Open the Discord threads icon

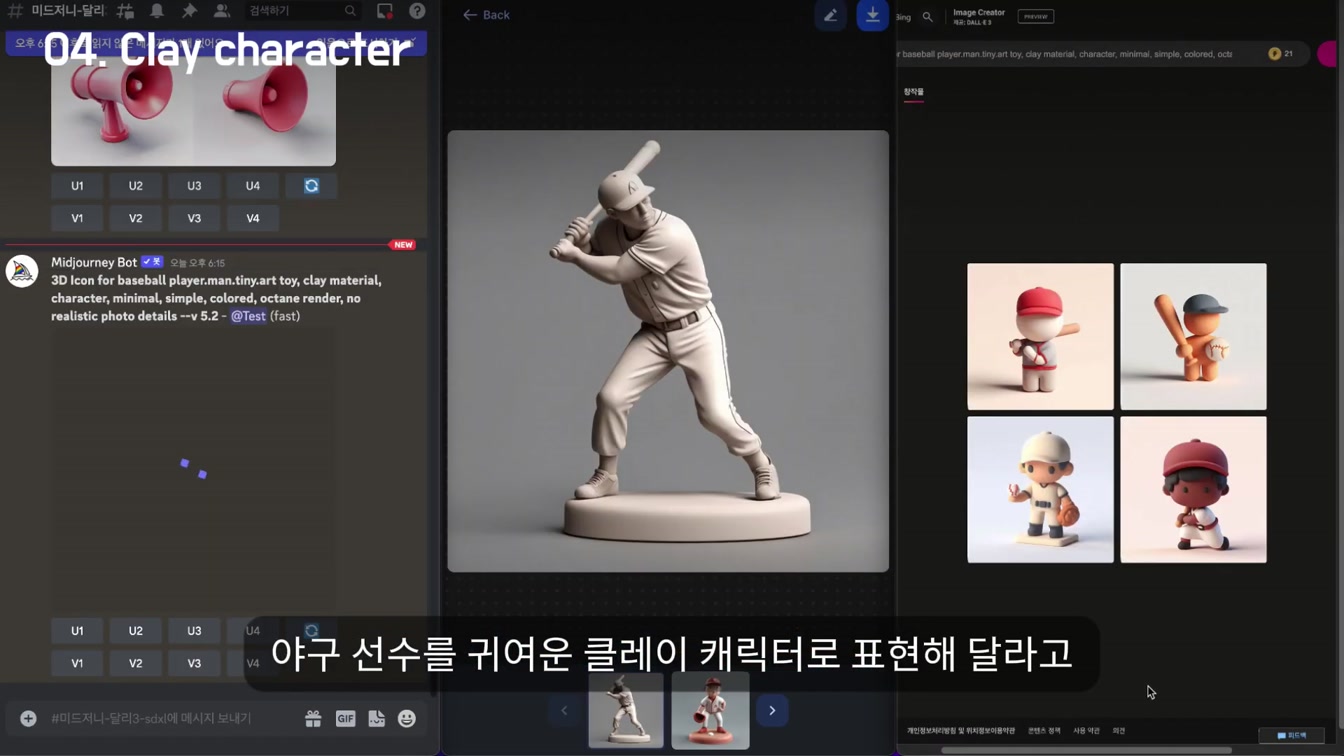(125, 11)
